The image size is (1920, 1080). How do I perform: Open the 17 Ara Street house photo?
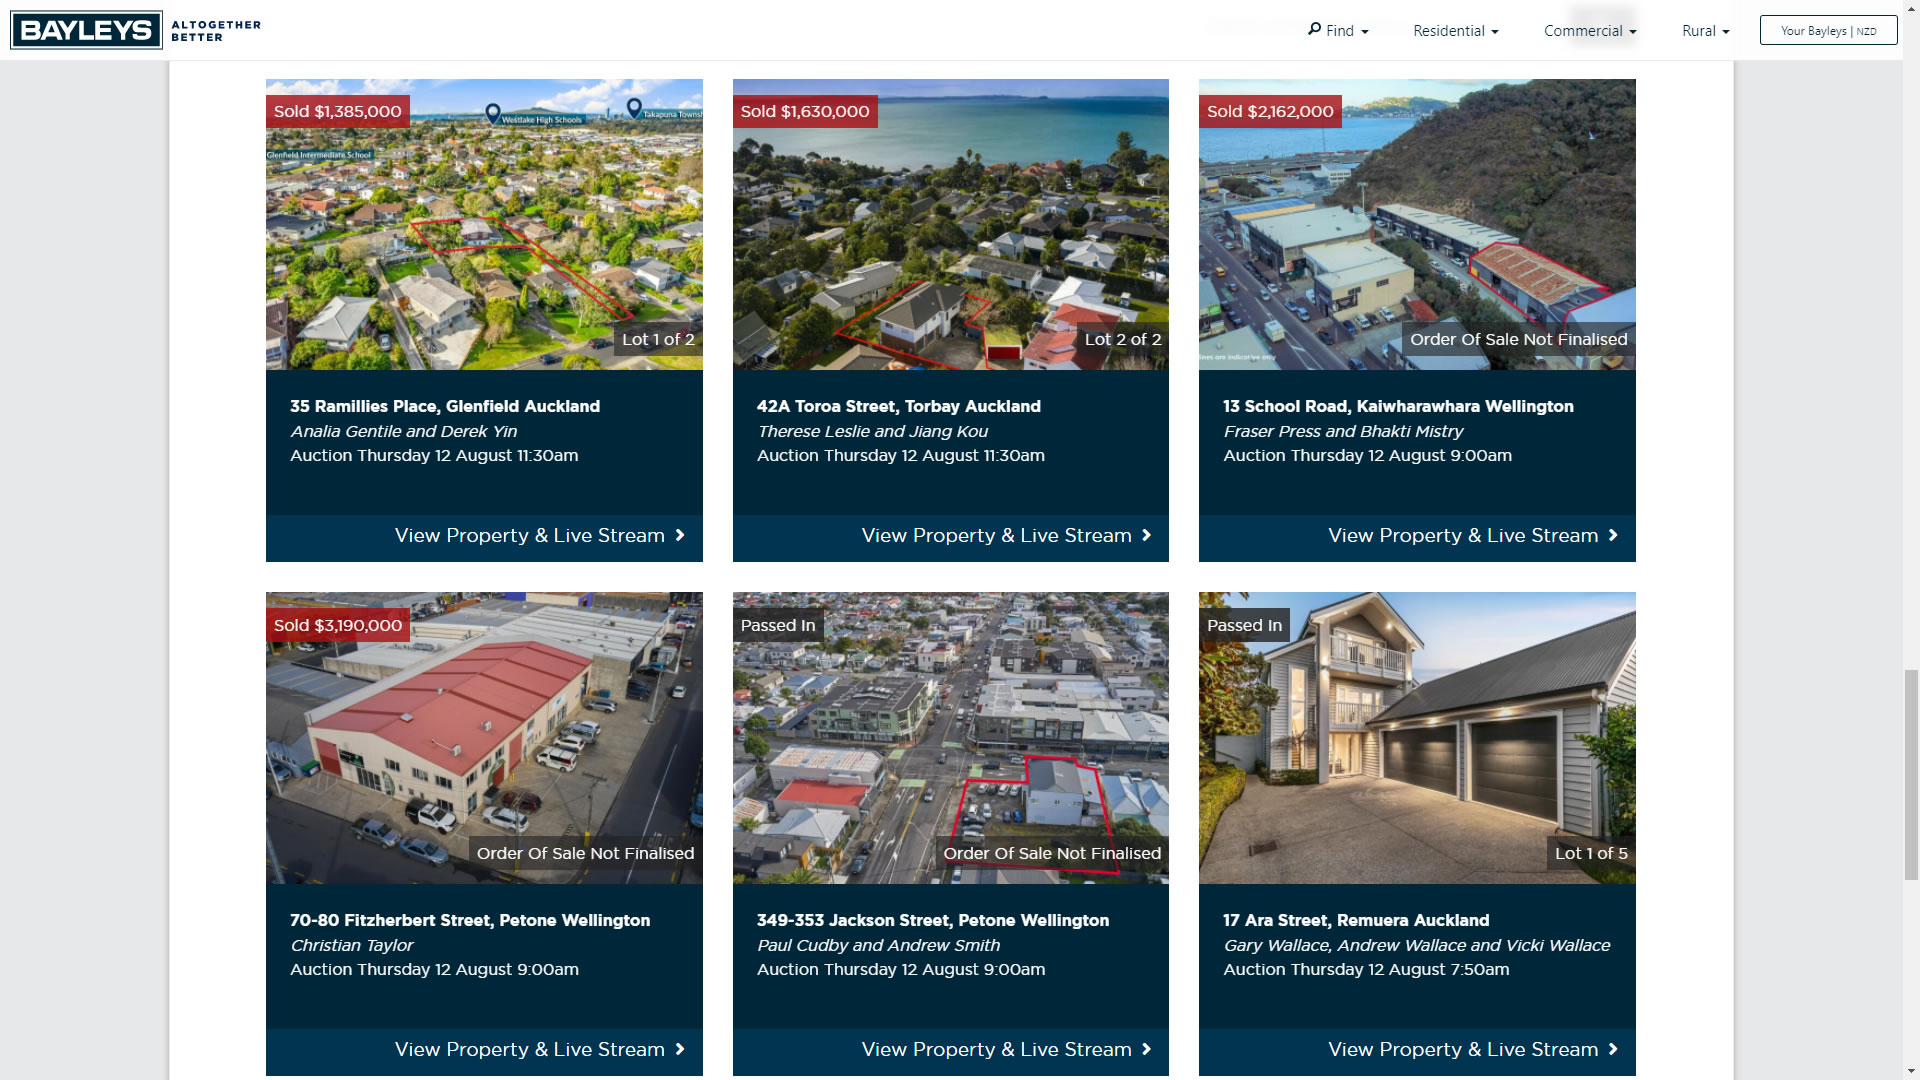[1417, 738]
